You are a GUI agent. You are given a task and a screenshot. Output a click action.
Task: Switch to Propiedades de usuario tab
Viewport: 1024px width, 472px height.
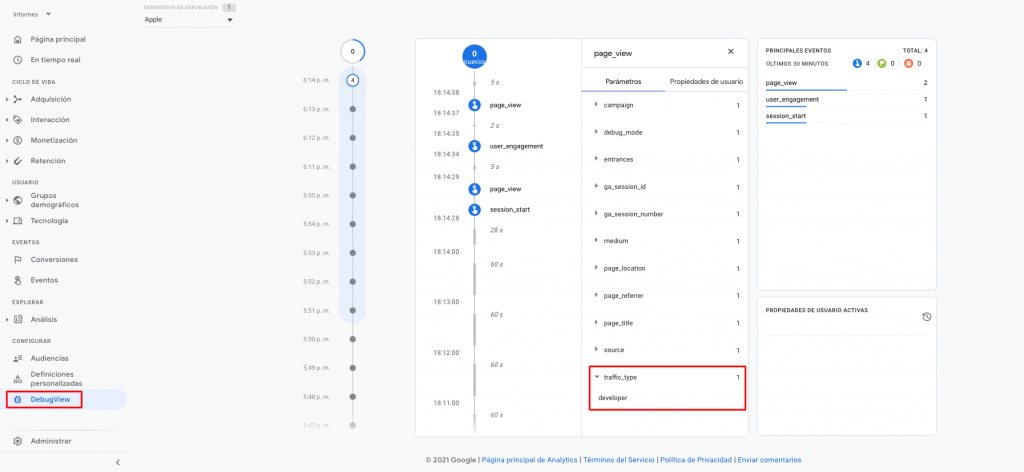(706, 81)
